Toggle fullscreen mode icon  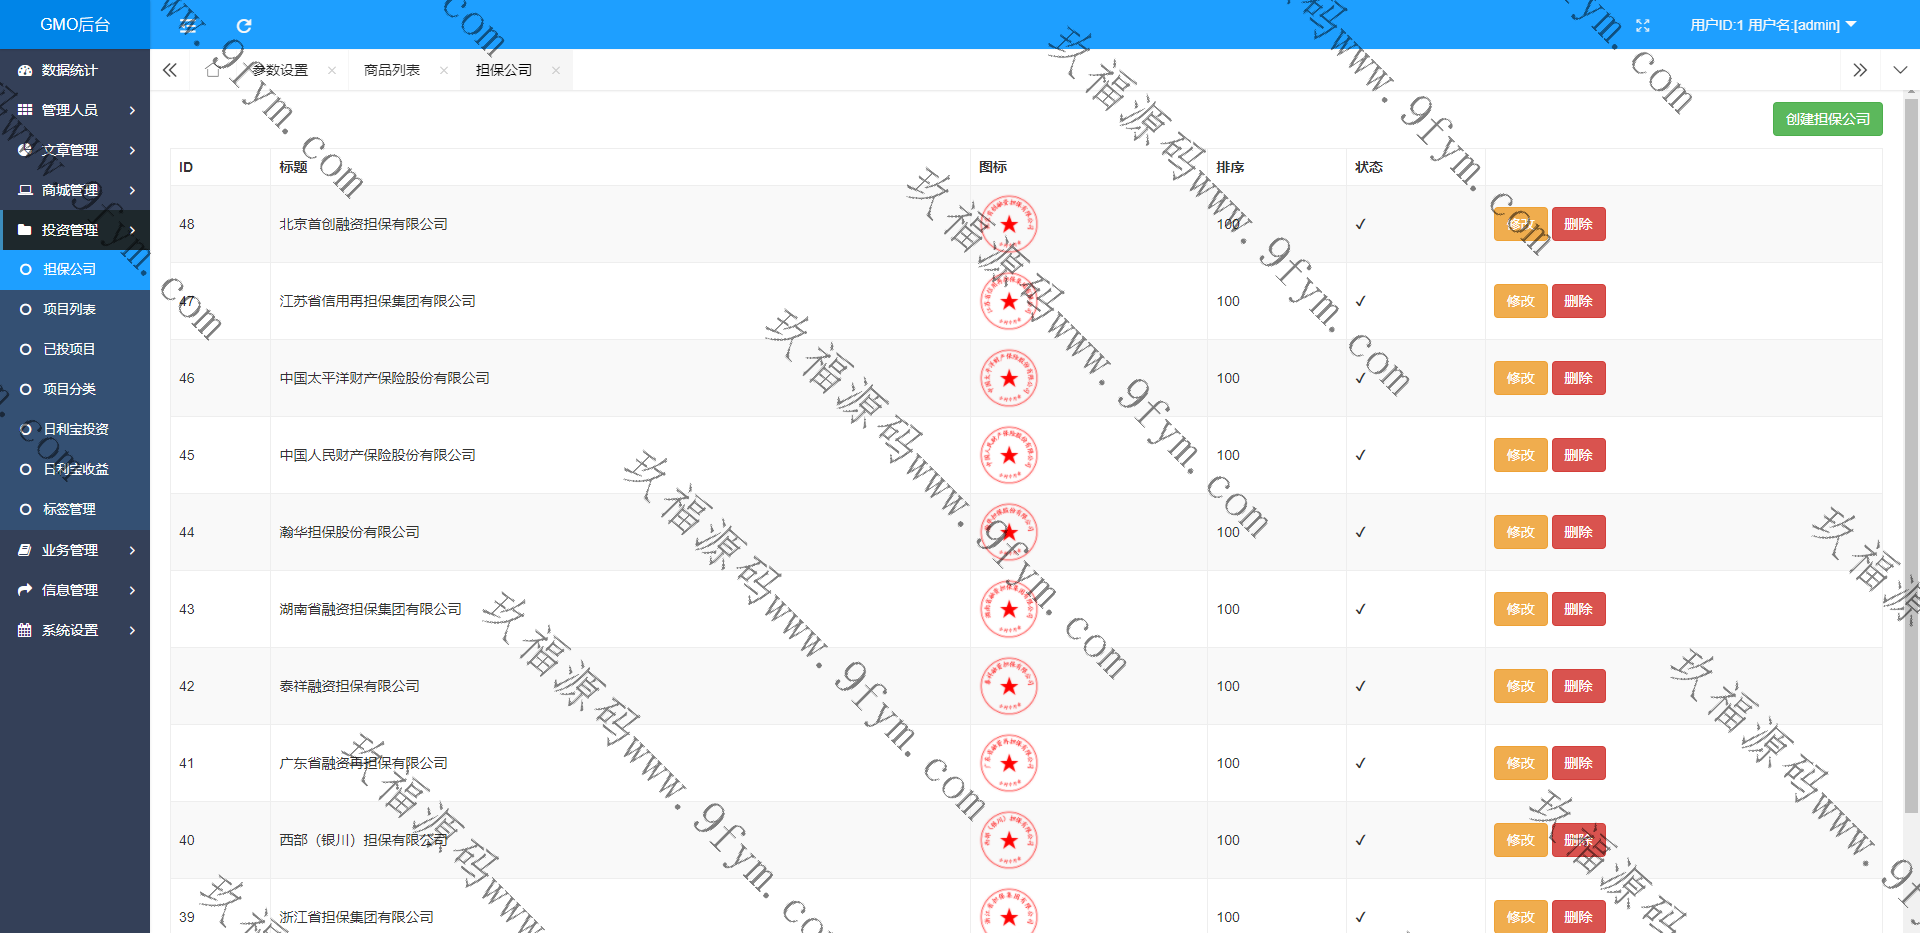(1642, 25)
